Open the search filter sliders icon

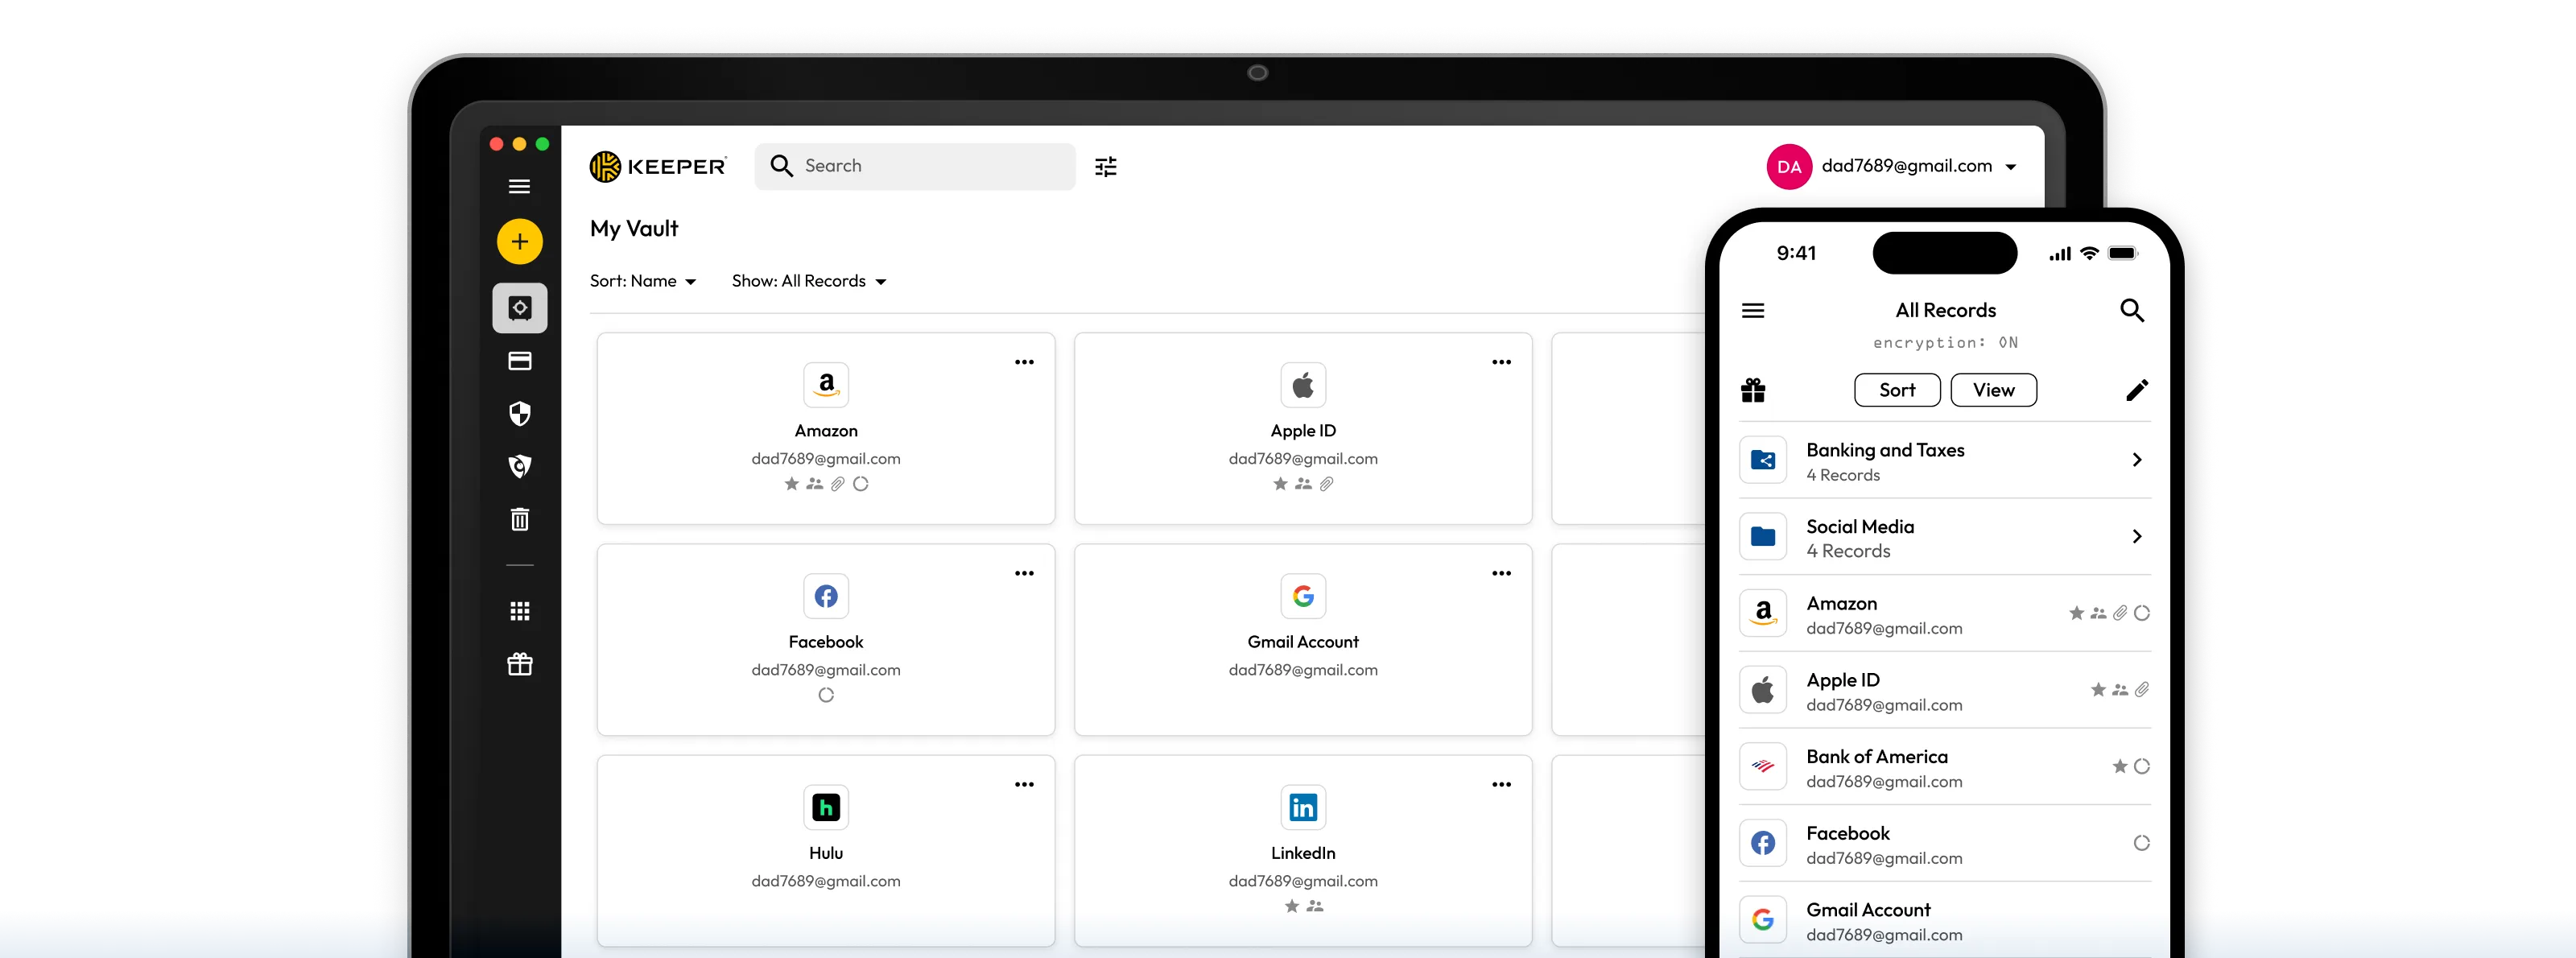(x=1105, y=166)
